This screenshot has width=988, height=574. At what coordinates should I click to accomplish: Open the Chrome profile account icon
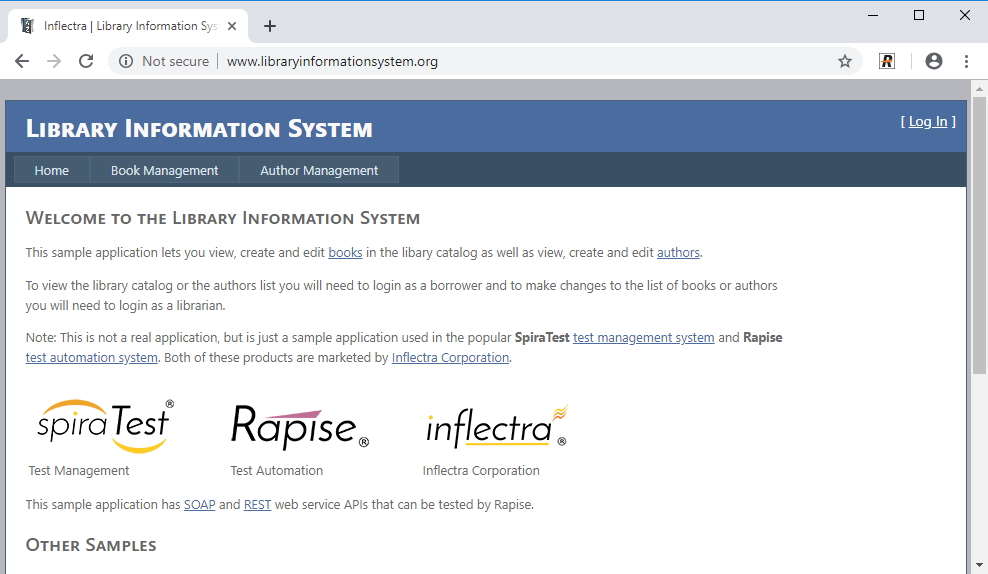pos(934,61)
